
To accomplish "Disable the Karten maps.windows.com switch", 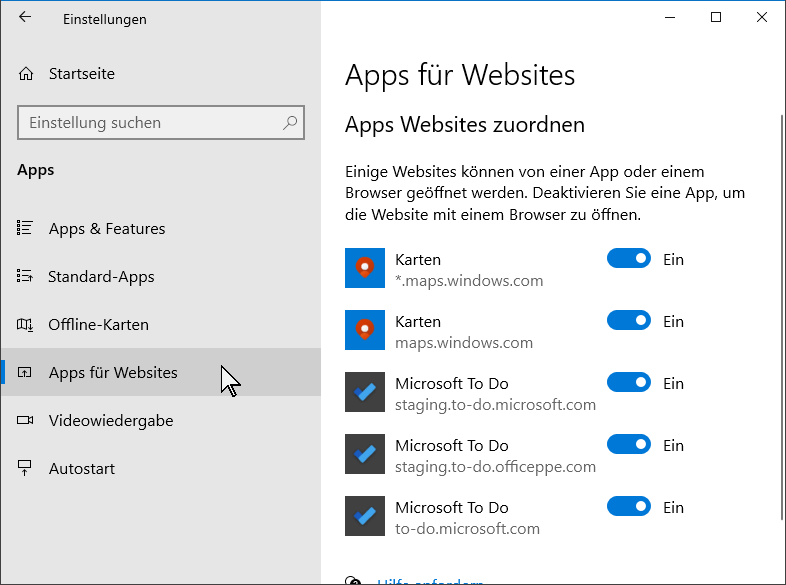I will coord(629,320).
